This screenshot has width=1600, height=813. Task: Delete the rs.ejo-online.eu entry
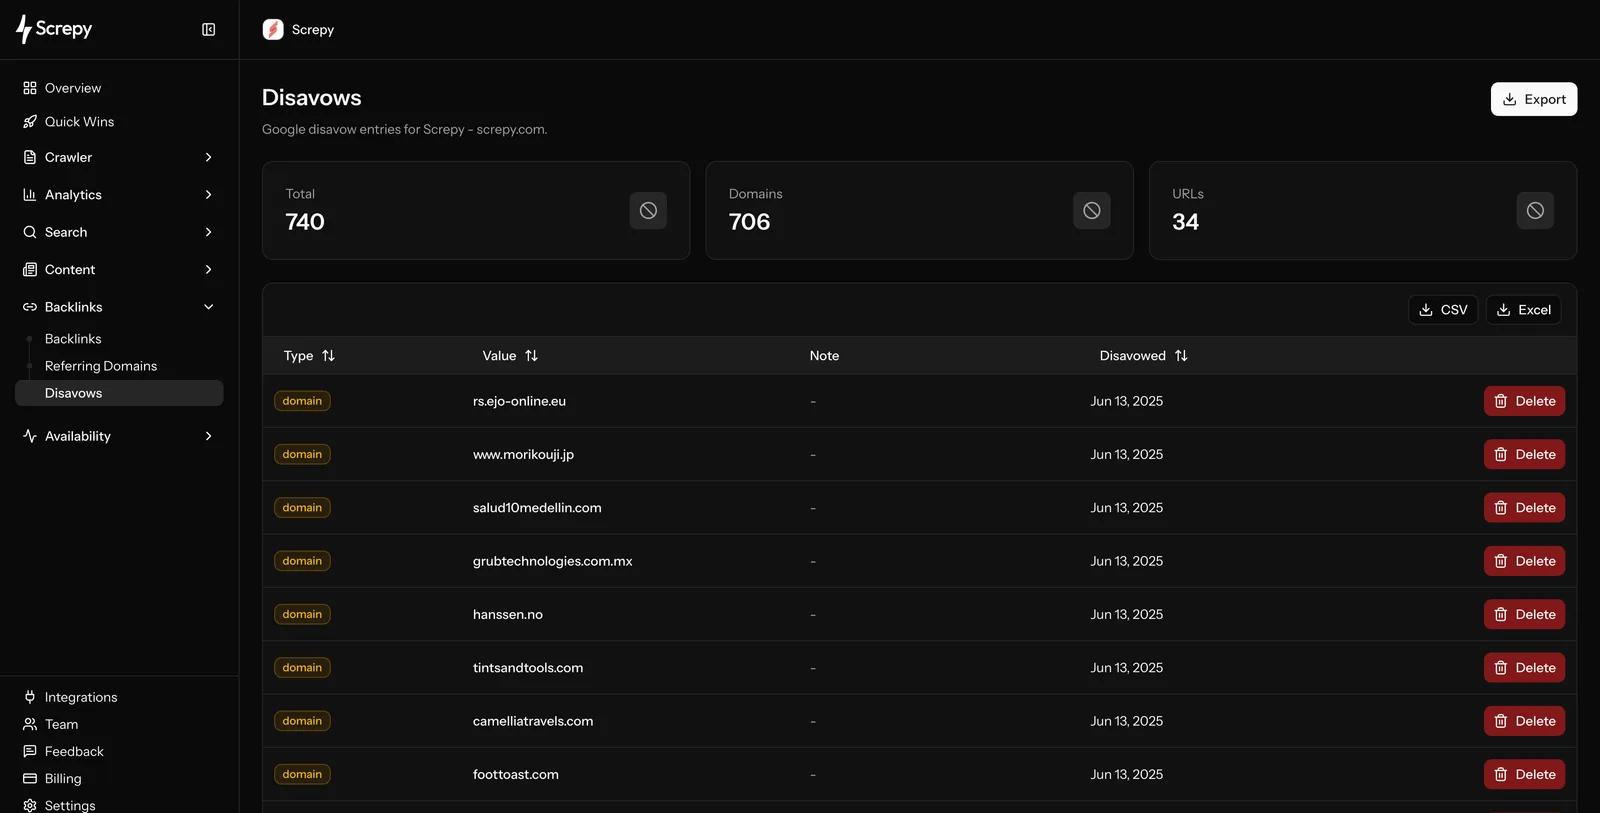pos(1524,401)
